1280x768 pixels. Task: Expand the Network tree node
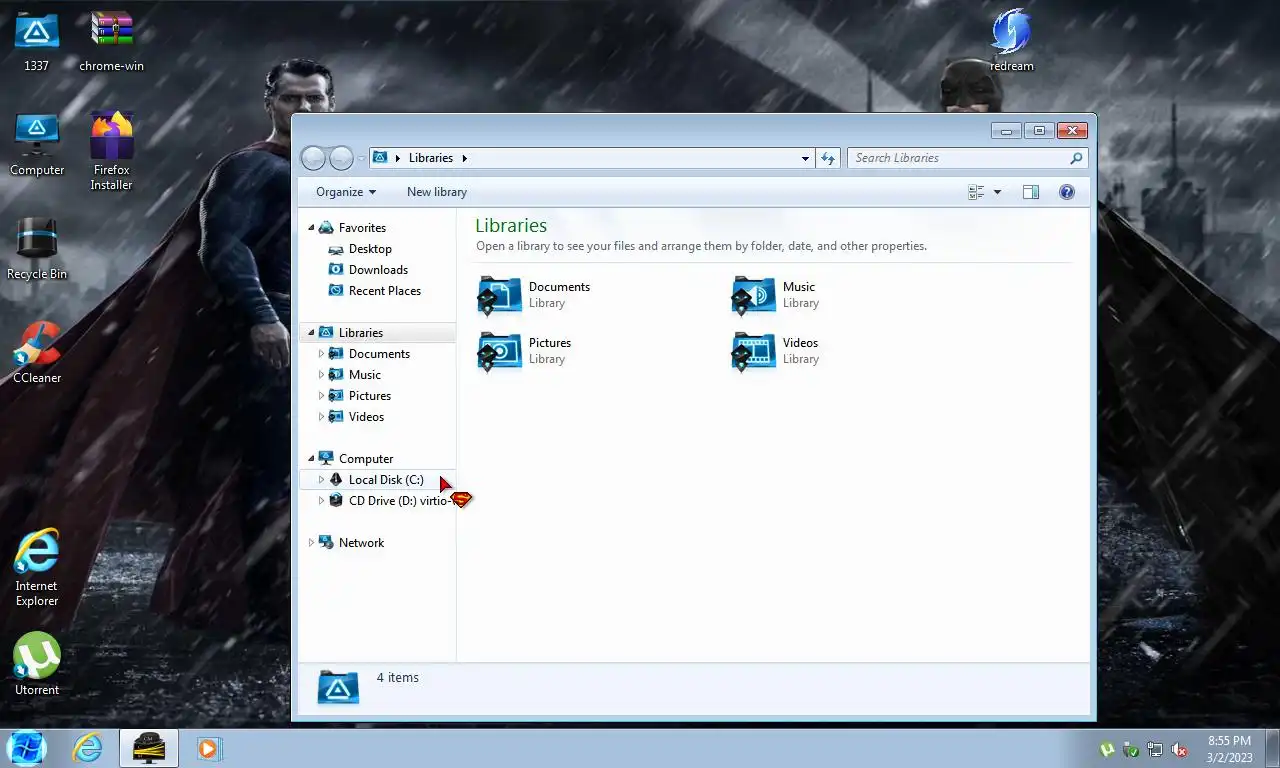(x=311, y=543)
